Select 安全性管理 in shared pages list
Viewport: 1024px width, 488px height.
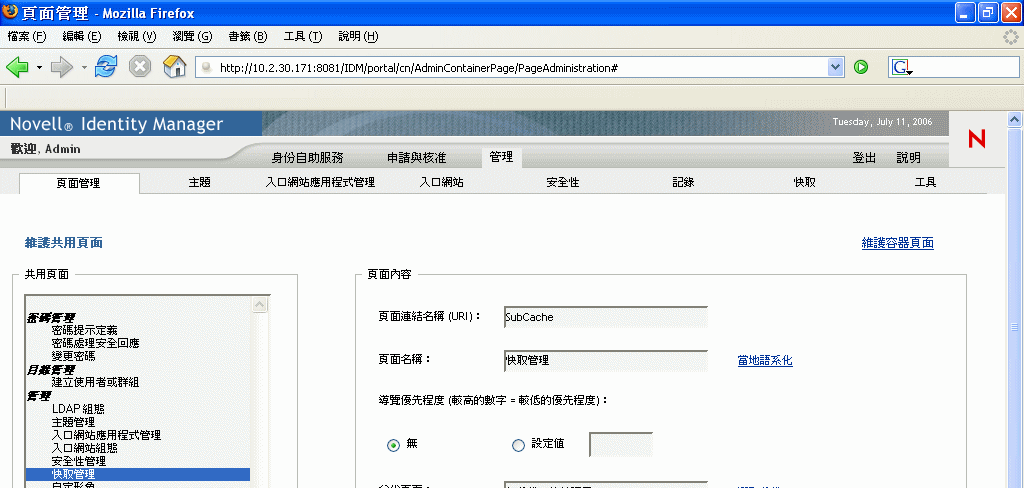[x=78, y=461]
